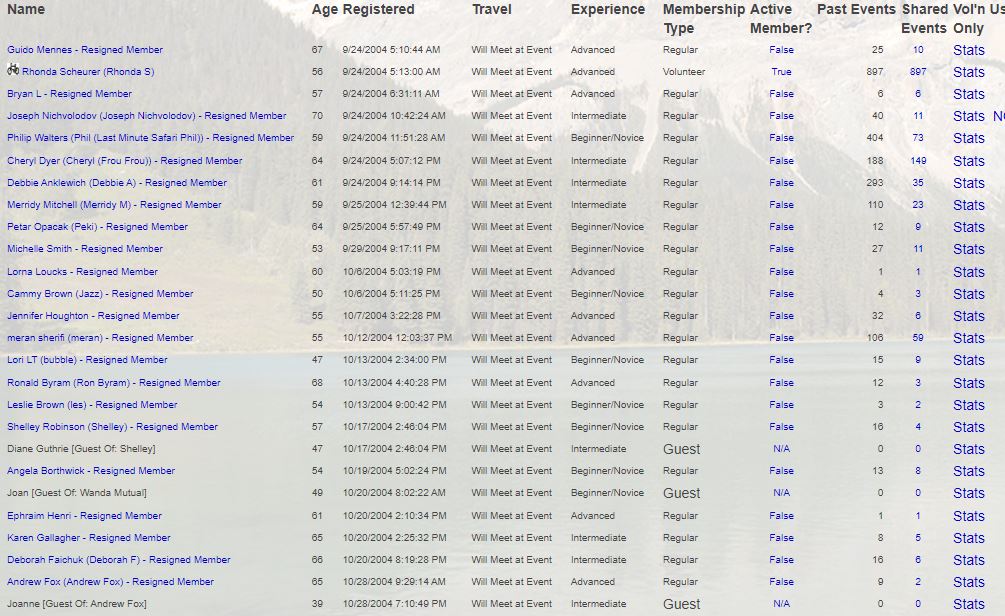Image resolution: width=1005 pixels, height=616 pixels.
Task: Open Jennifer Houghton member link
Action: point(93,316)
